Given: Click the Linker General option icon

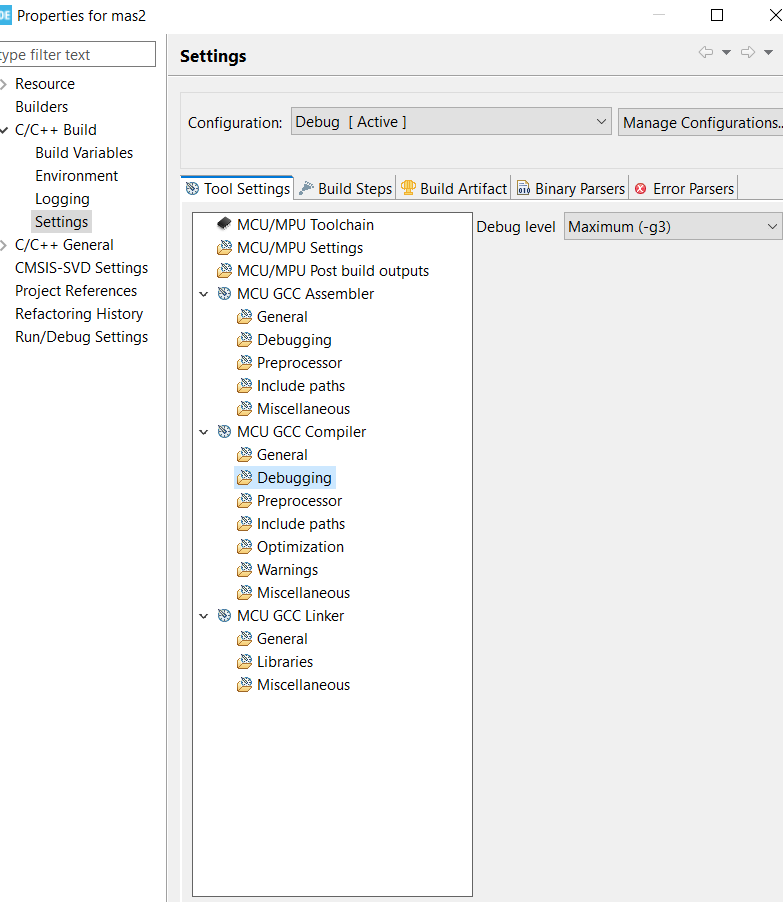Looking at the screenshot, I should pos(245,639).
